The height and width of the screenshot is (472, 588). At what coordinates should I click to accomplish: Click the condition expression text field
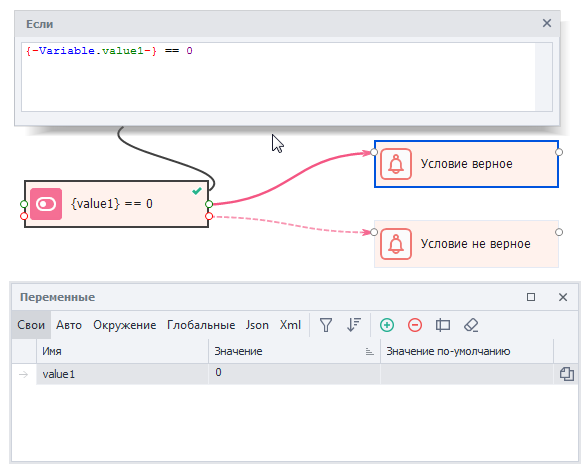tap(278, 77)
